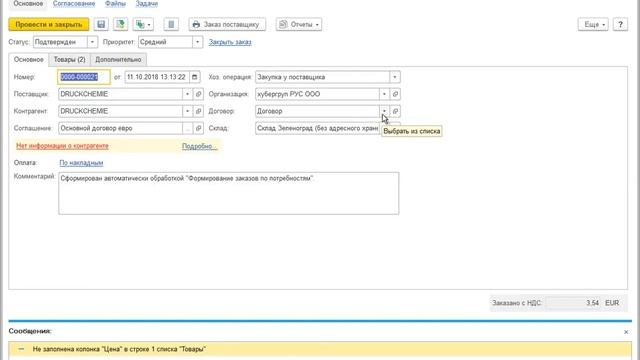The image size is (640, 360).
Task: Click the save (floppy disk) icon
Action: (x=101, y=24)
